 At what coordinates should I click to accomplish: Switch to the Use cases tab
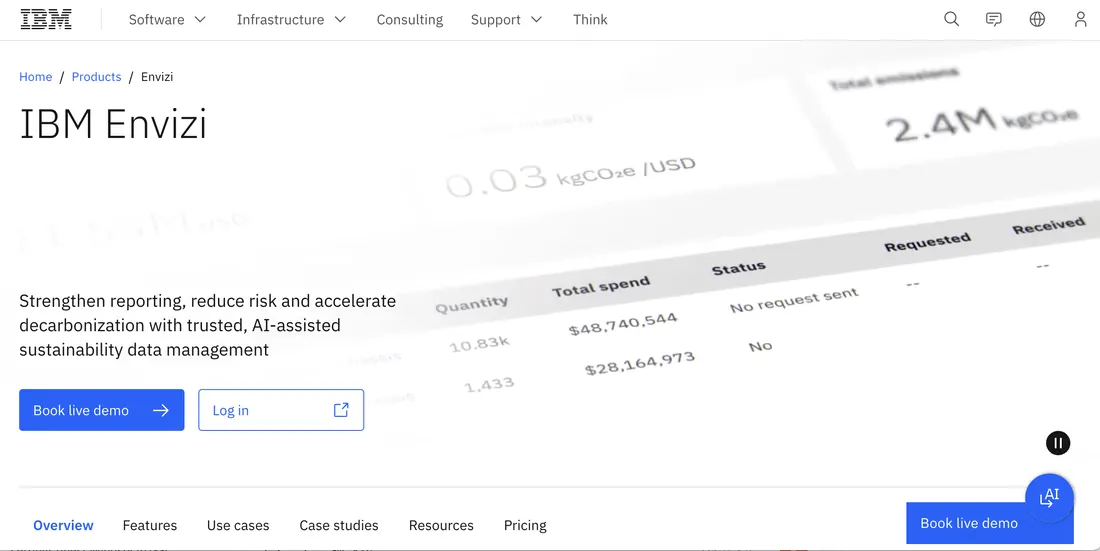pos(238,525)
